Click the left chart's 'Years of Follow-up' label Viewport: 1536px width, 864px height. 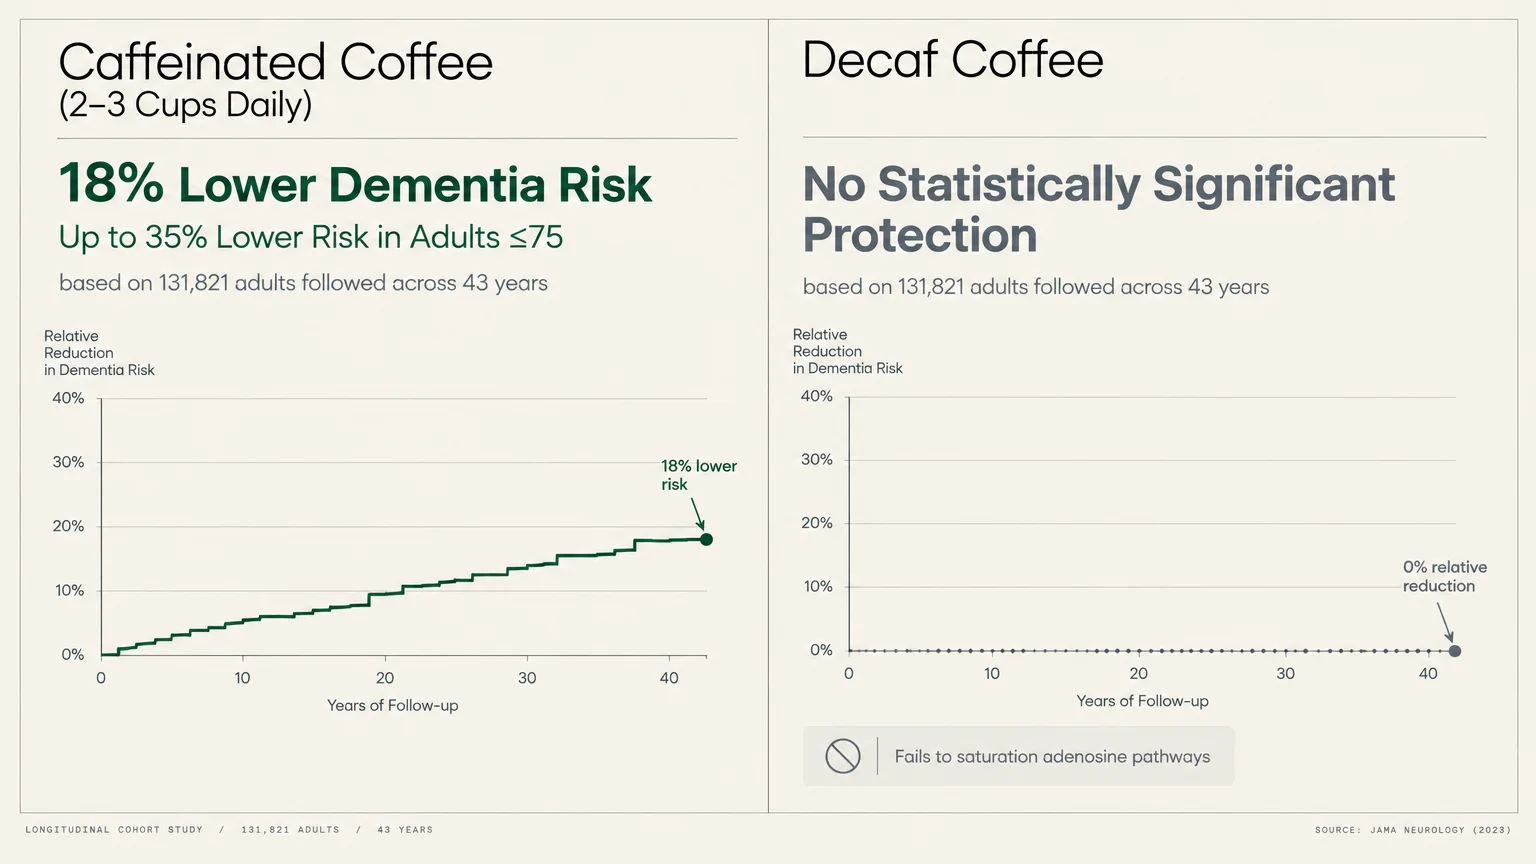point(392,705)
